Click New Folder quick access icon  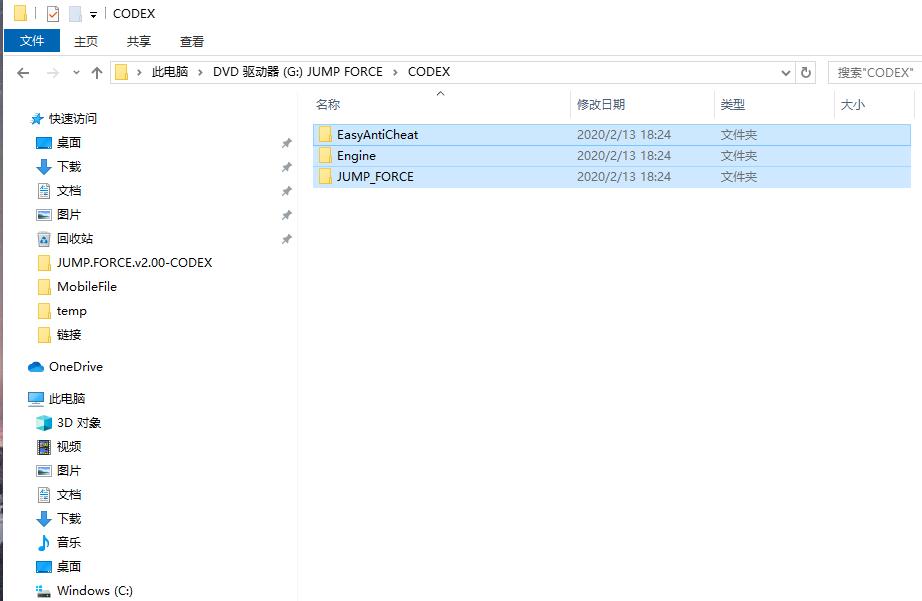tap(75, 14)
